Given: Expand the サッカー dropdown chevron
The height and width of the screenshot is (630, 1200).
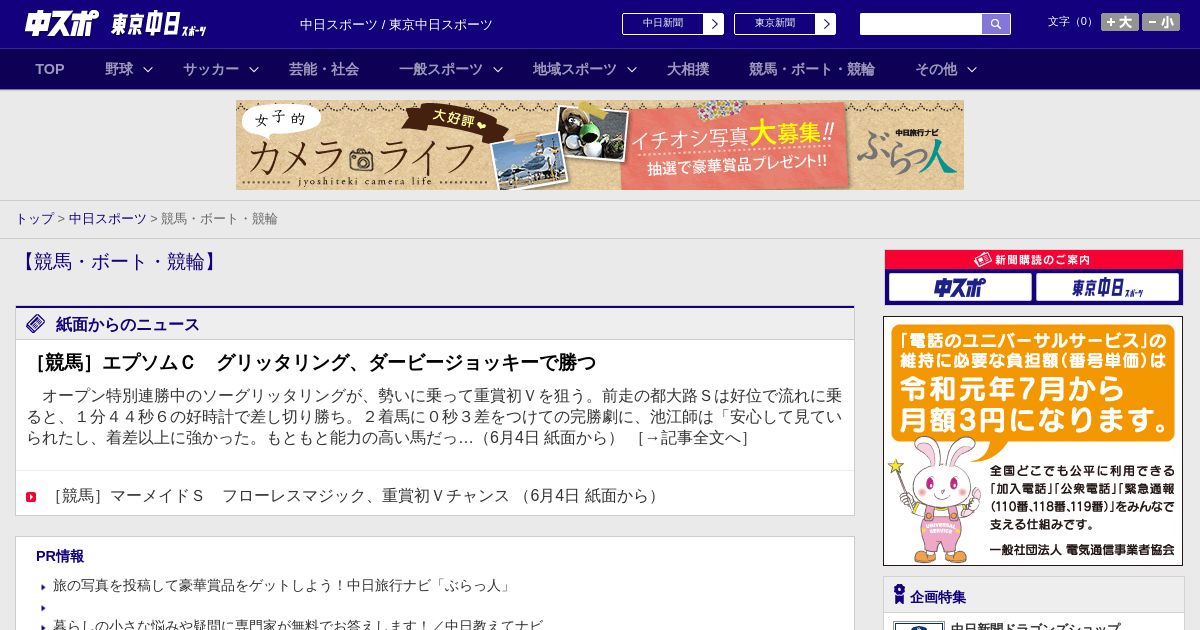Looking at the screenshot, I should coord(254,69).
